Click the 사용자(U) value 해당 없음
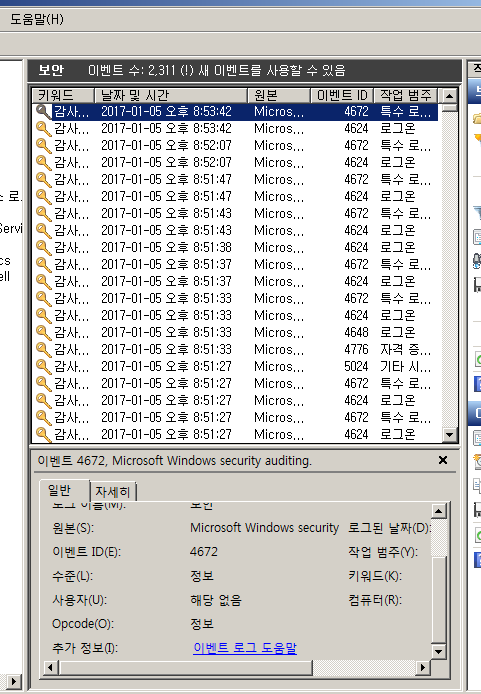Image resolution: width=481 pixels, height=694 pixels. [216, 600]
